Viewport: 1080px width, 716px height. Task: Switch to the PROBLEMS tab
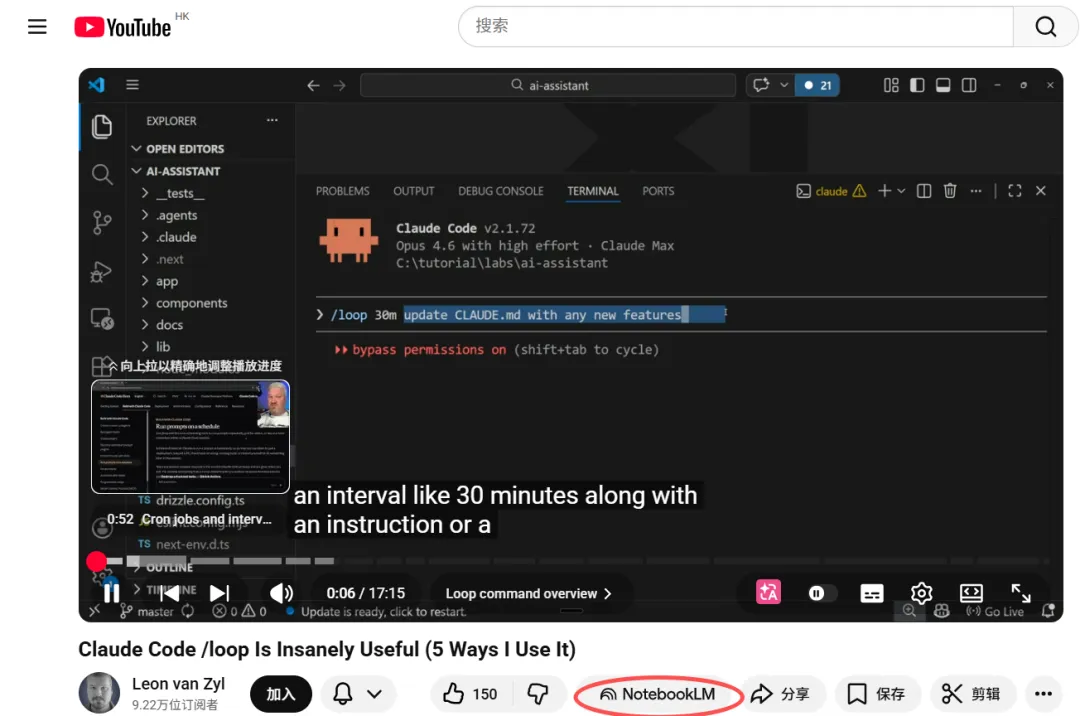tap(342, 191)
